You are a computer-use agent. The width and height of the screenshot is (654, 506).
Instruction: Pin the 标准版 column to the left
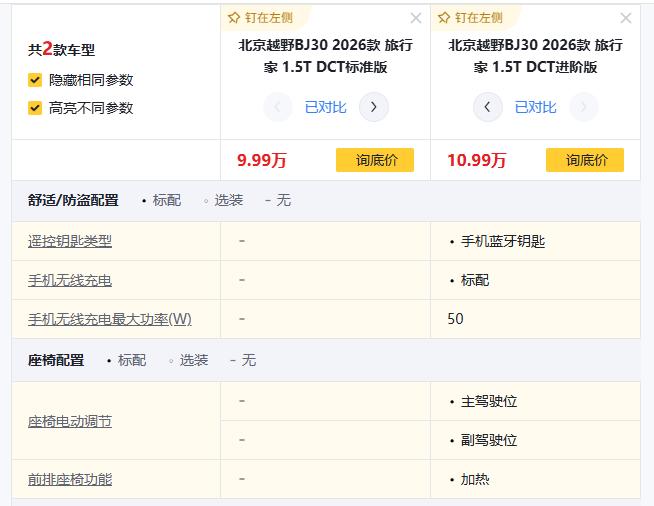point(261,18)
